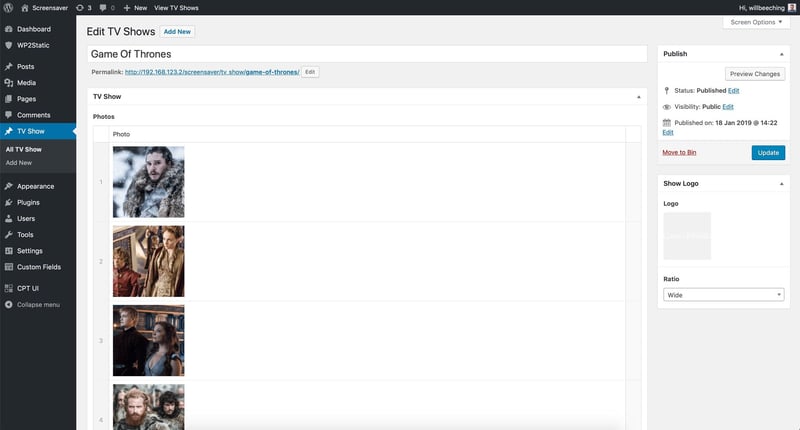Click the Plugins icon
This screenshot has width=800, height=430.
8,202
